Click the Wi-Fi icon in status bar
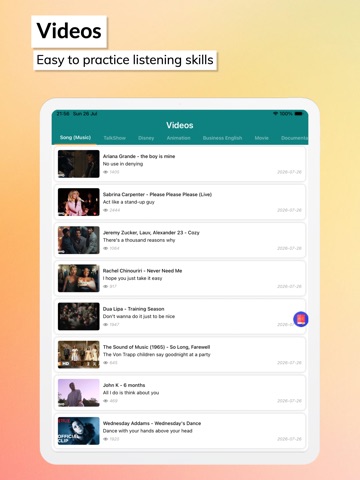This screenshot has height=480, width=360. pyautogui.click(x=276, y=114)
